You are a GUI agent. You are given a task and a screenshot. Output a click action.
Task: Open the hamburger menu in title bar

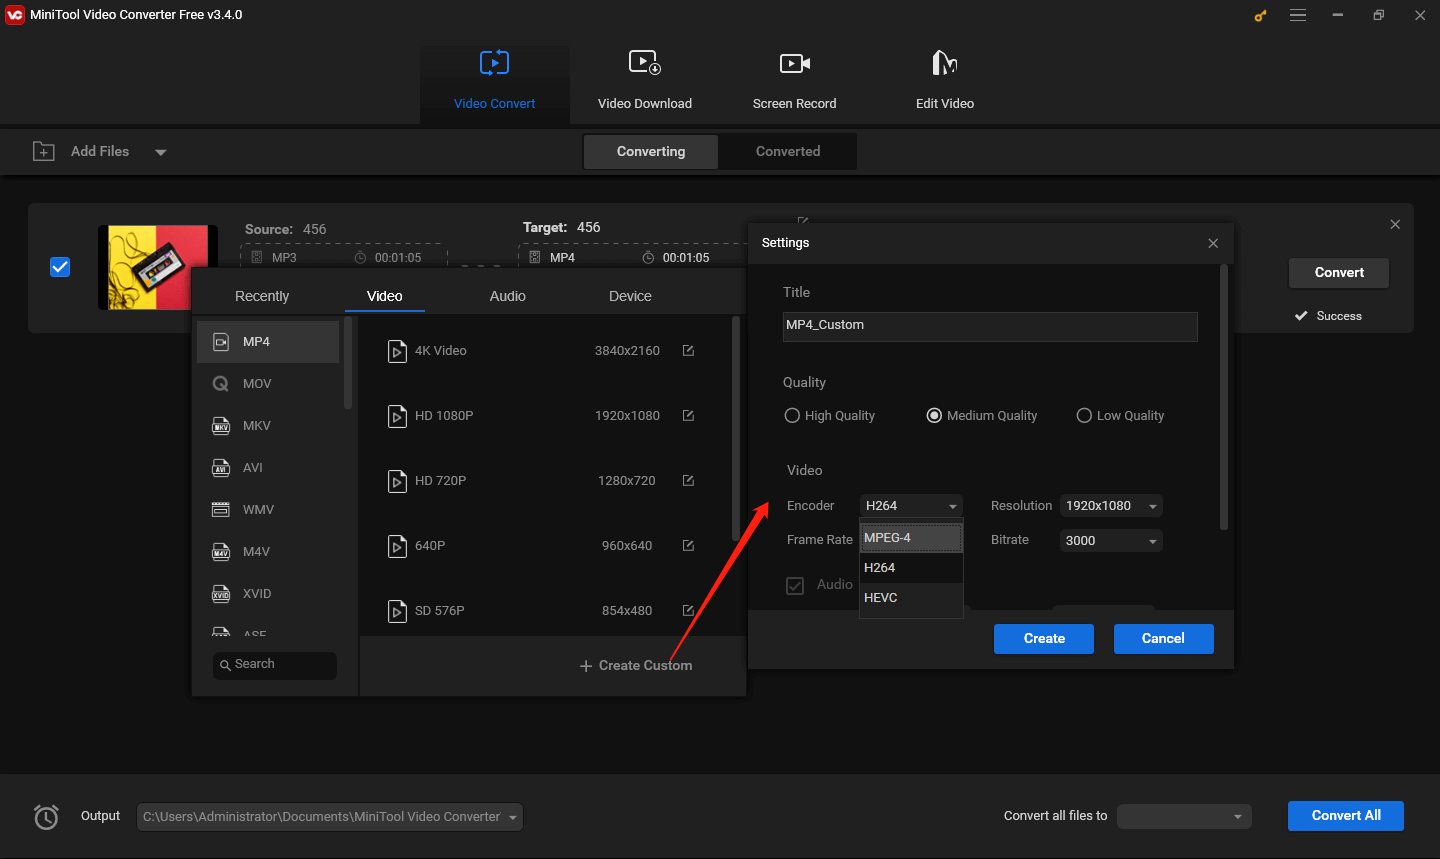[1298, 15]
